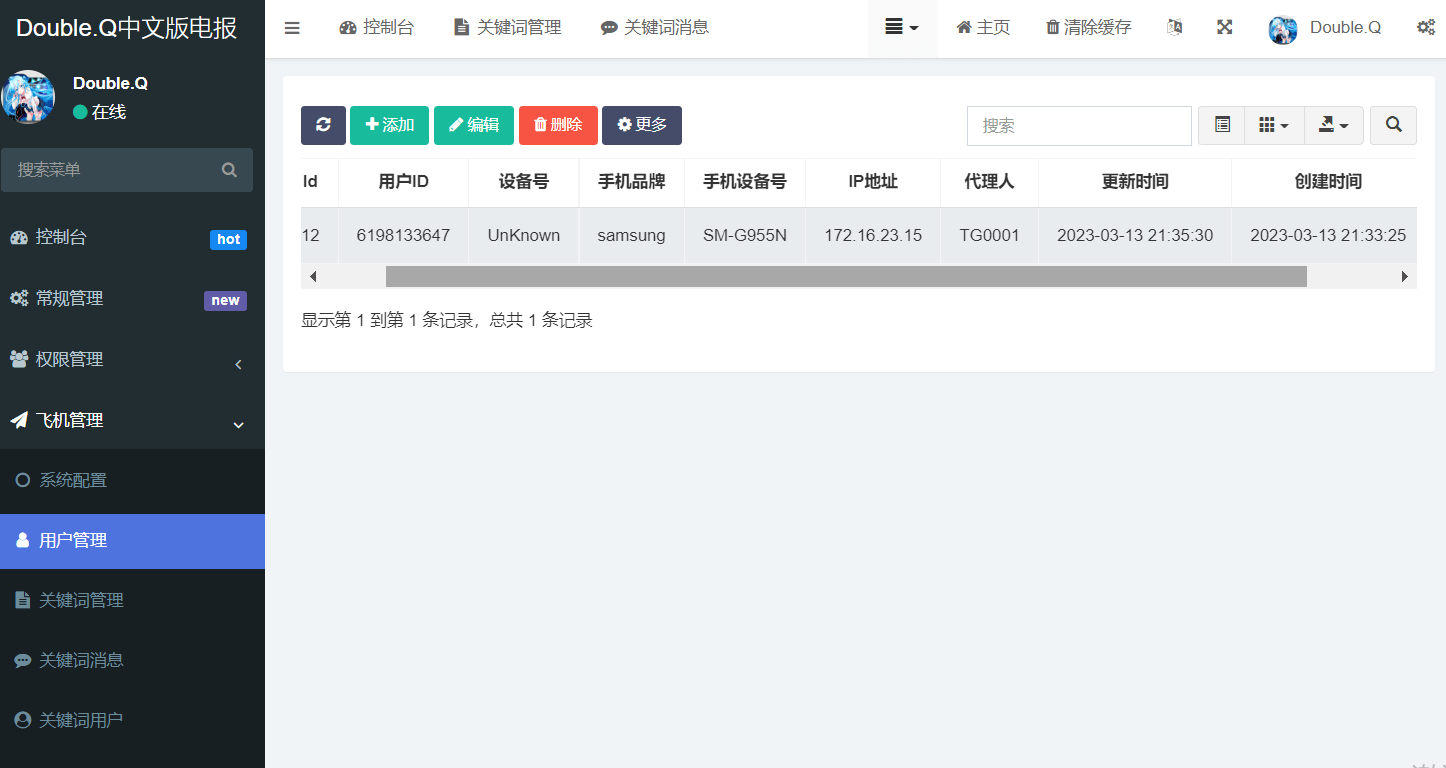
Task: Click the sidebar menu search icon
Action: click(229, 170)
